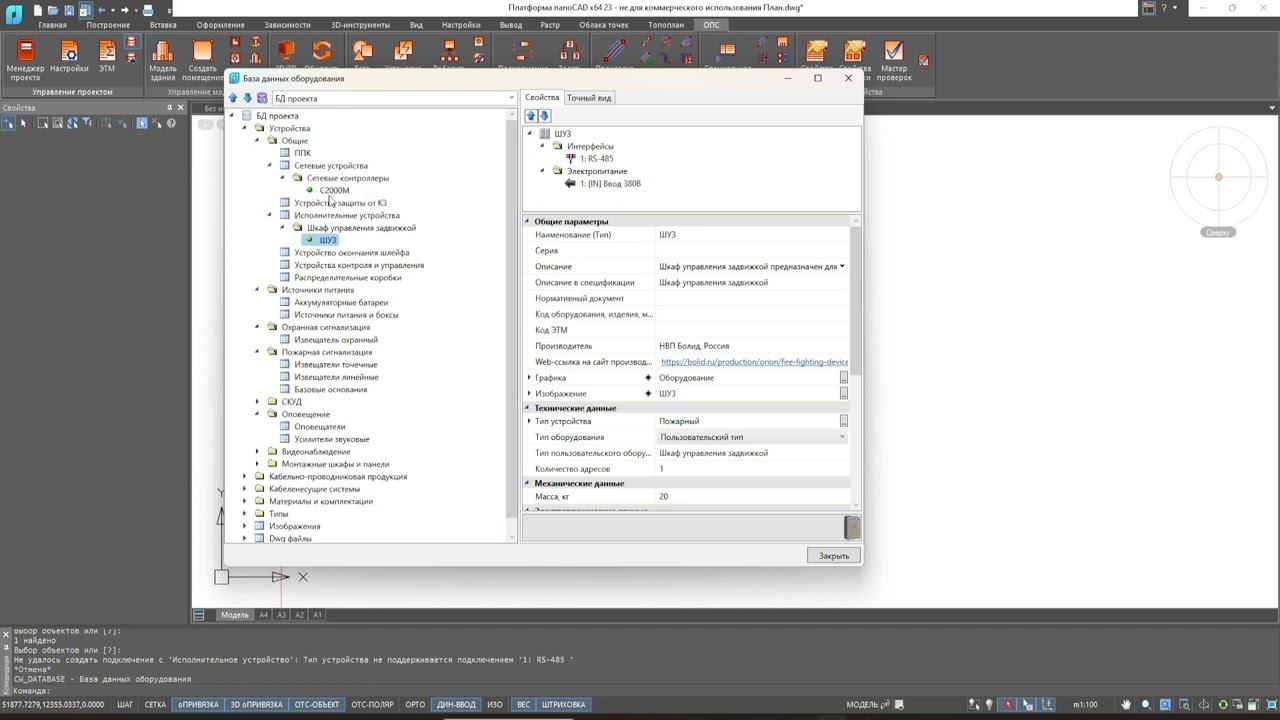1280x720 pixels.
Task: Click the Закрыть button
Action: (834, 556)
